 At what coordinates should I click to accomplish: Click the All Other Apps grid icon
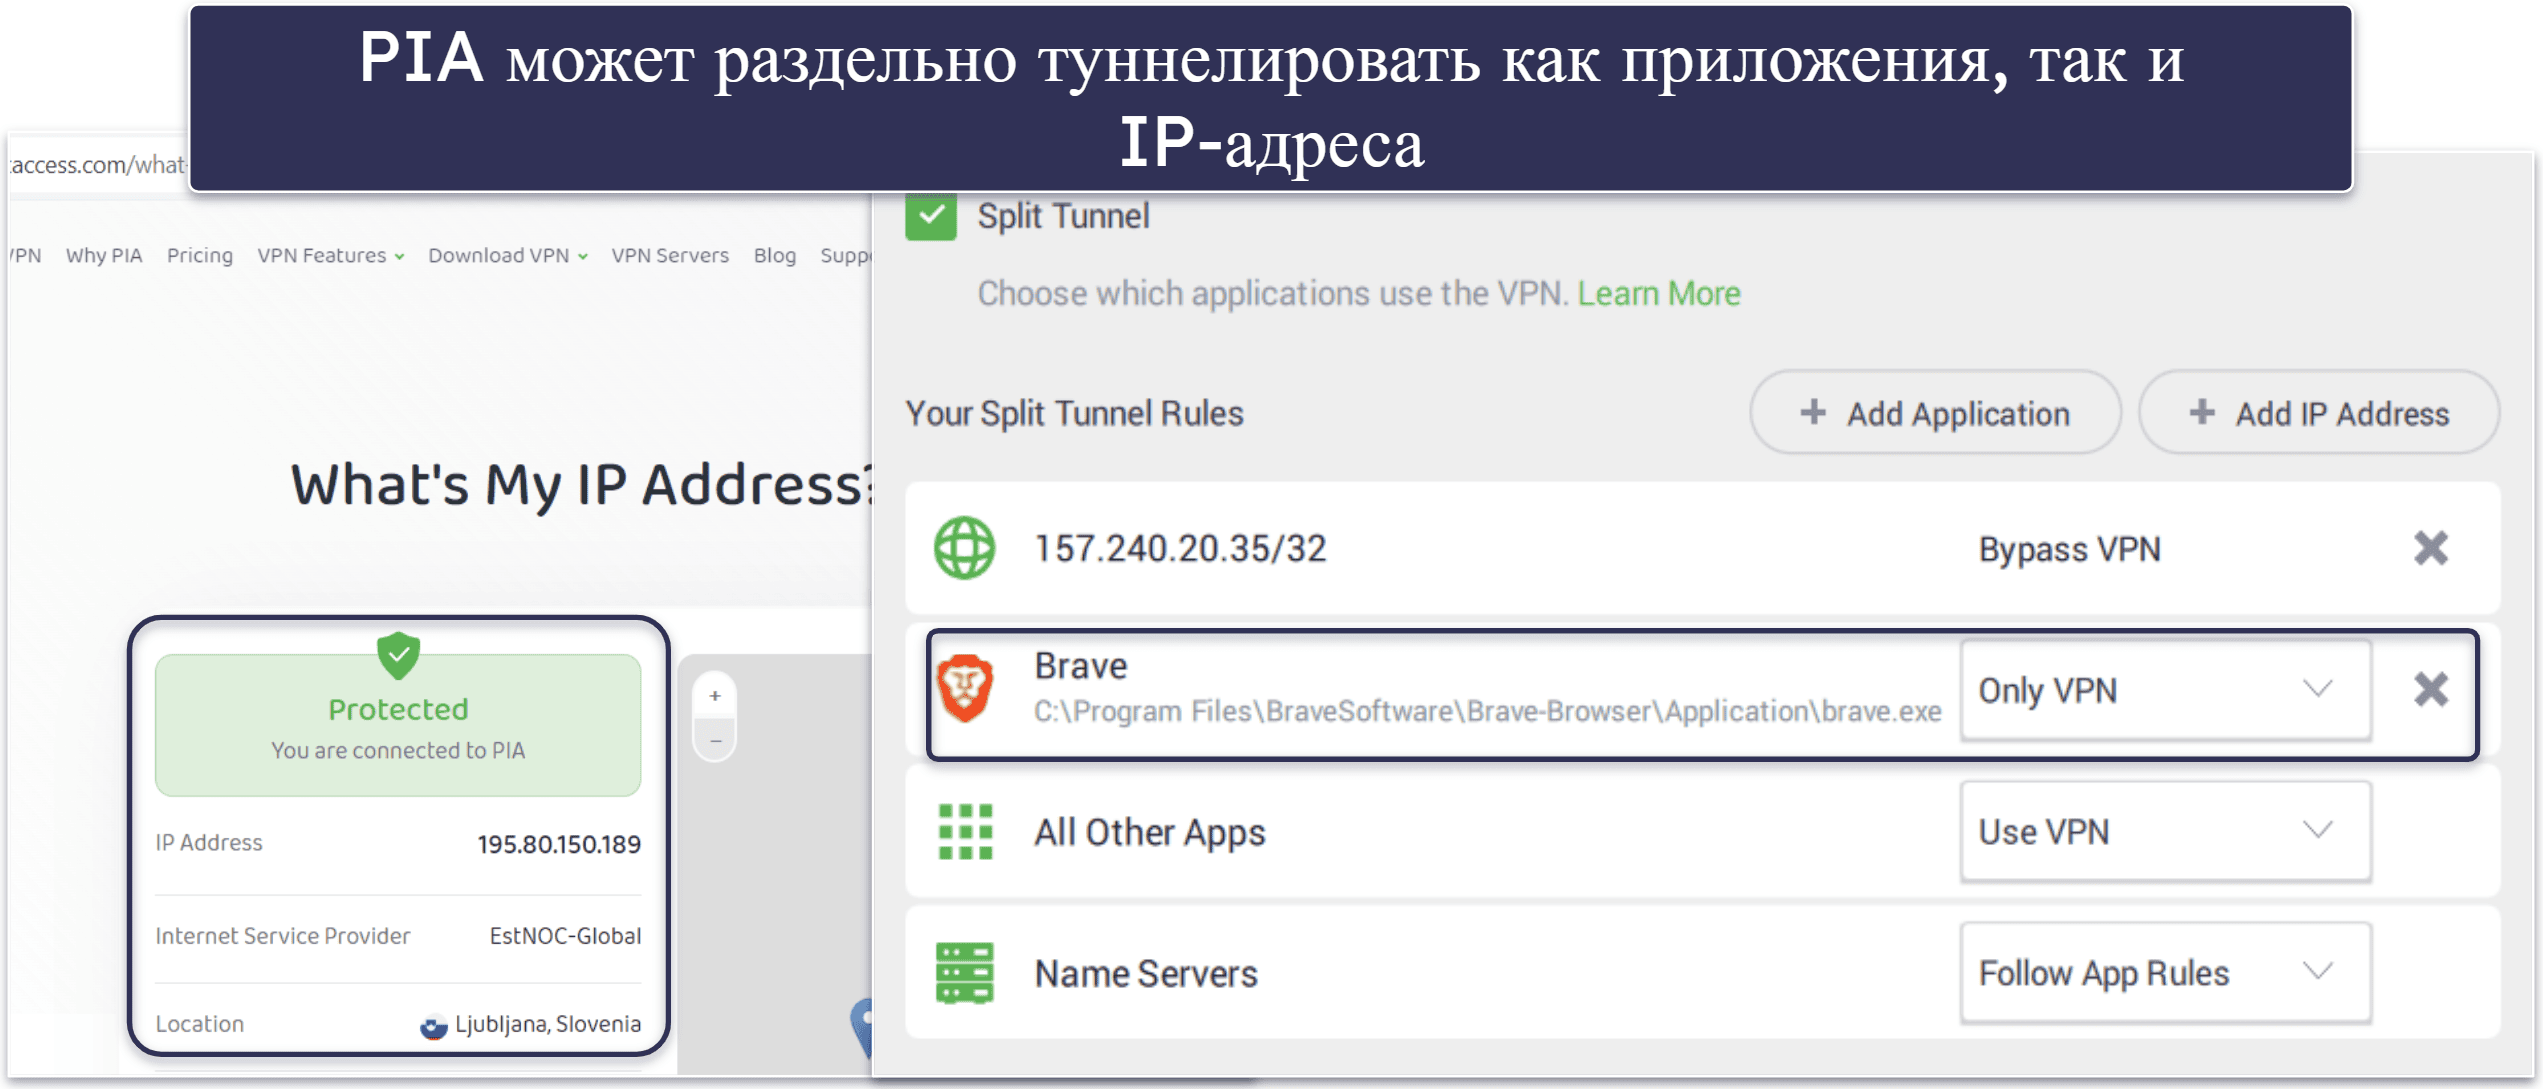tap(965, 832)
